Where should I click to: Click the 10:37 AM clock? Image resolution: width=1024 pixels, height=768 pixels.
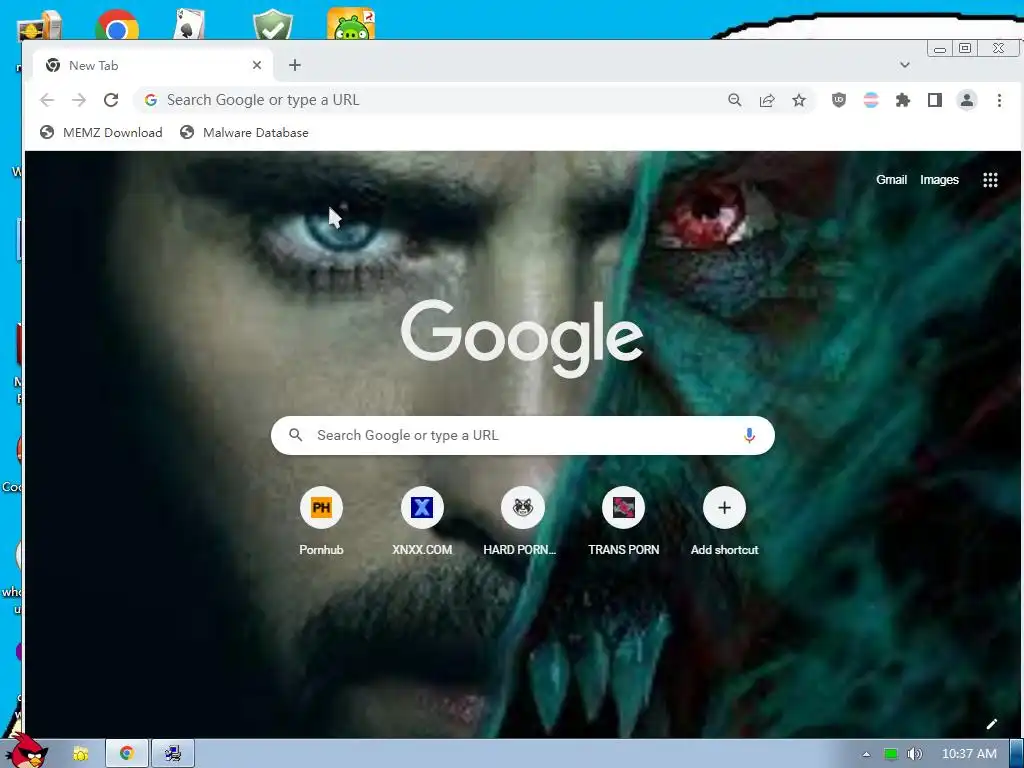click(x=969, y=754)
